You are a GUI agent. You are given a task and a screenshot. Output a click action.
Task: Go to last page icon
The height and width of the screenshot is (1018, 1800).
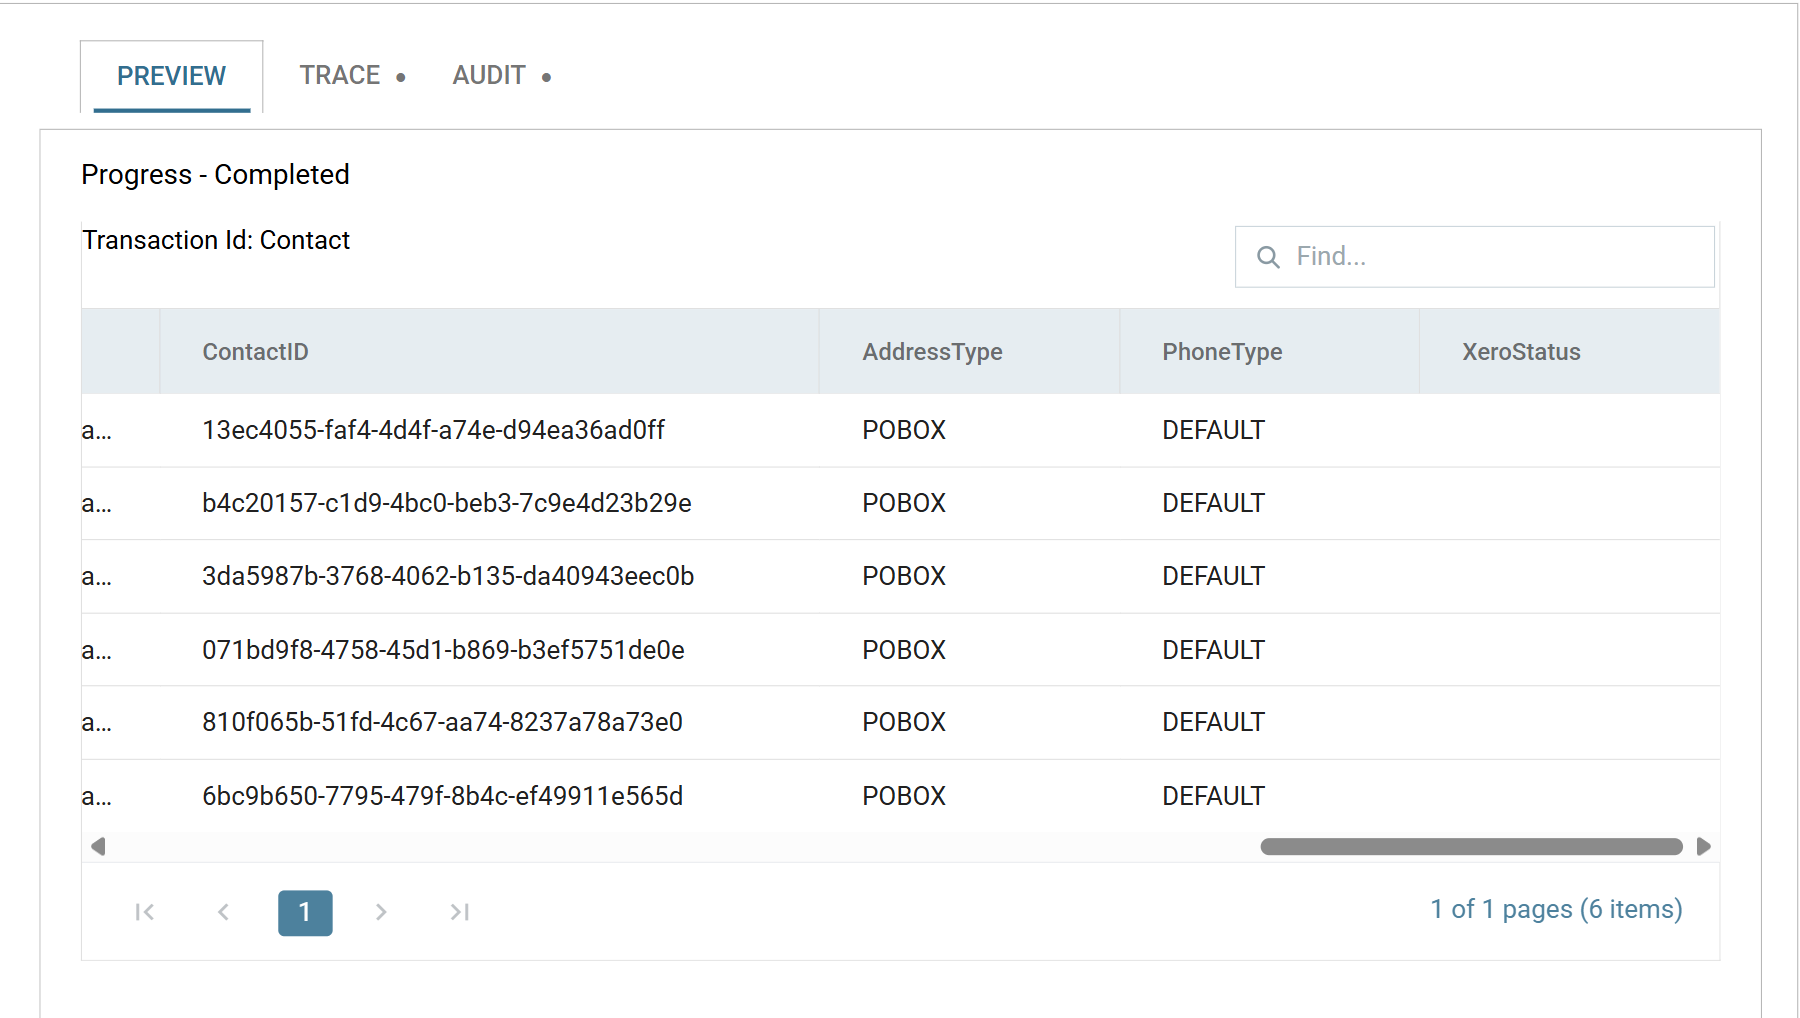459,912
